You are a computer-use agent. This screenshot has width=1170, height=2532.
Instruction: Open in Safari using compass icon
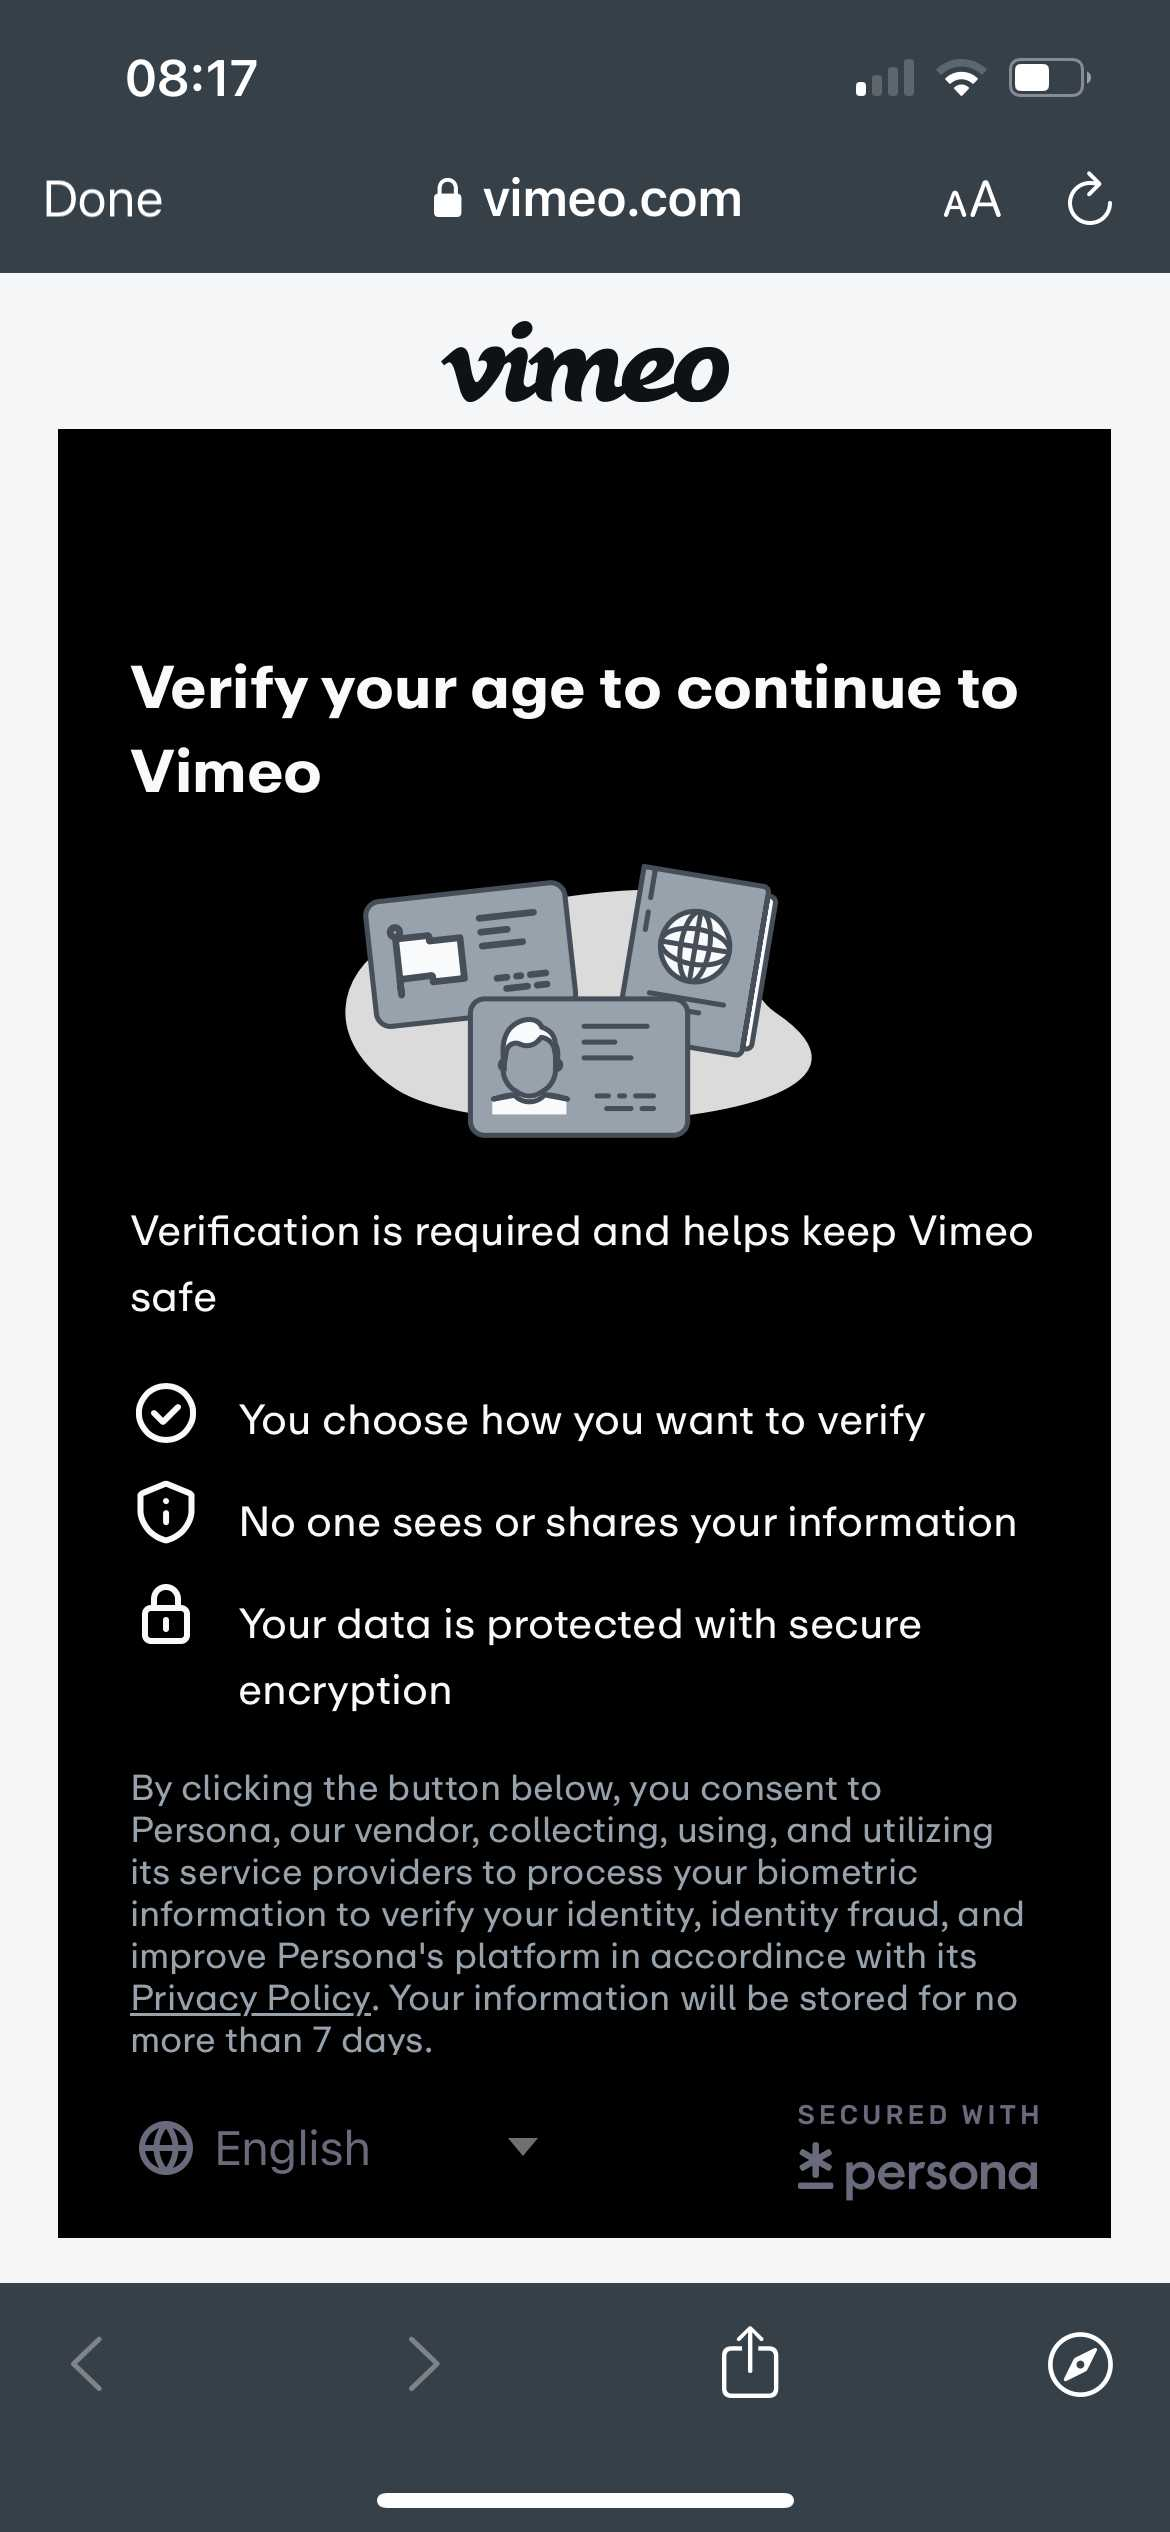pos(1079,2364)
